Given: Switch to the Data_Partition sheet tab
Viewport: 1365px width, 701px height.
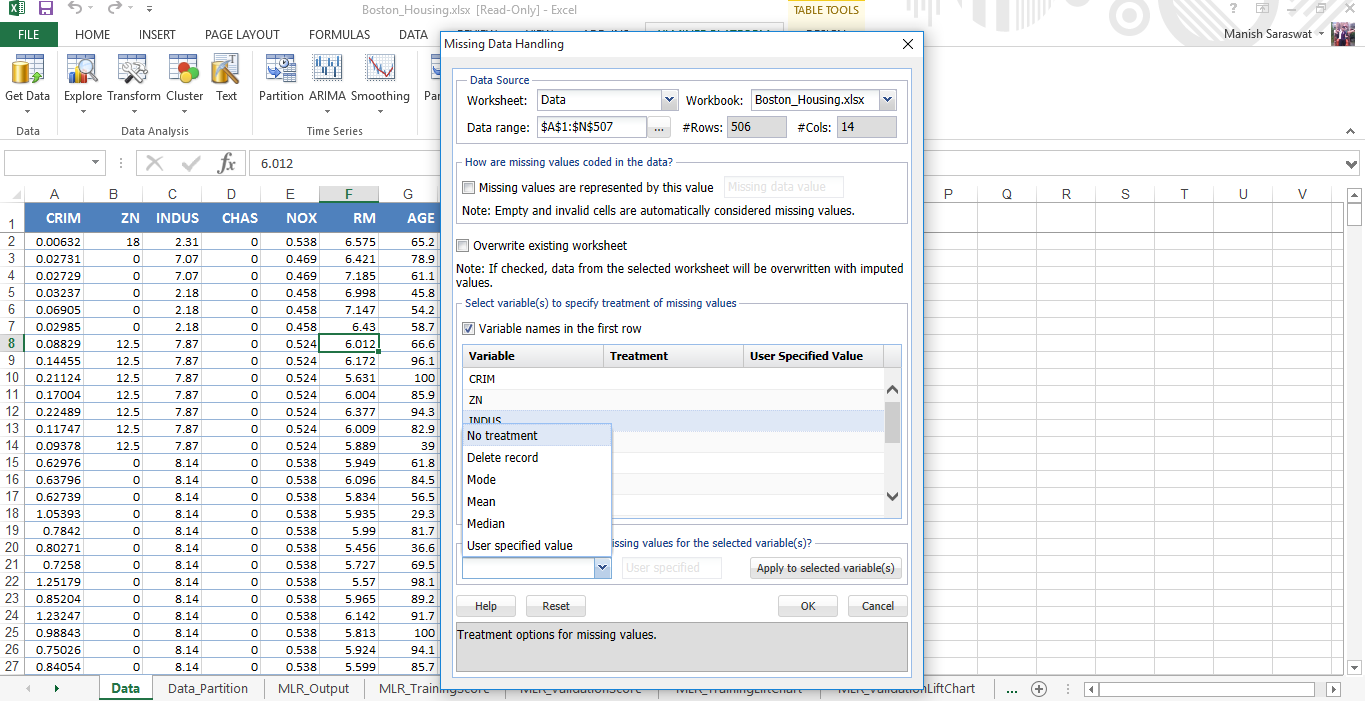Looking at the screenshot, I should [208, 688].
